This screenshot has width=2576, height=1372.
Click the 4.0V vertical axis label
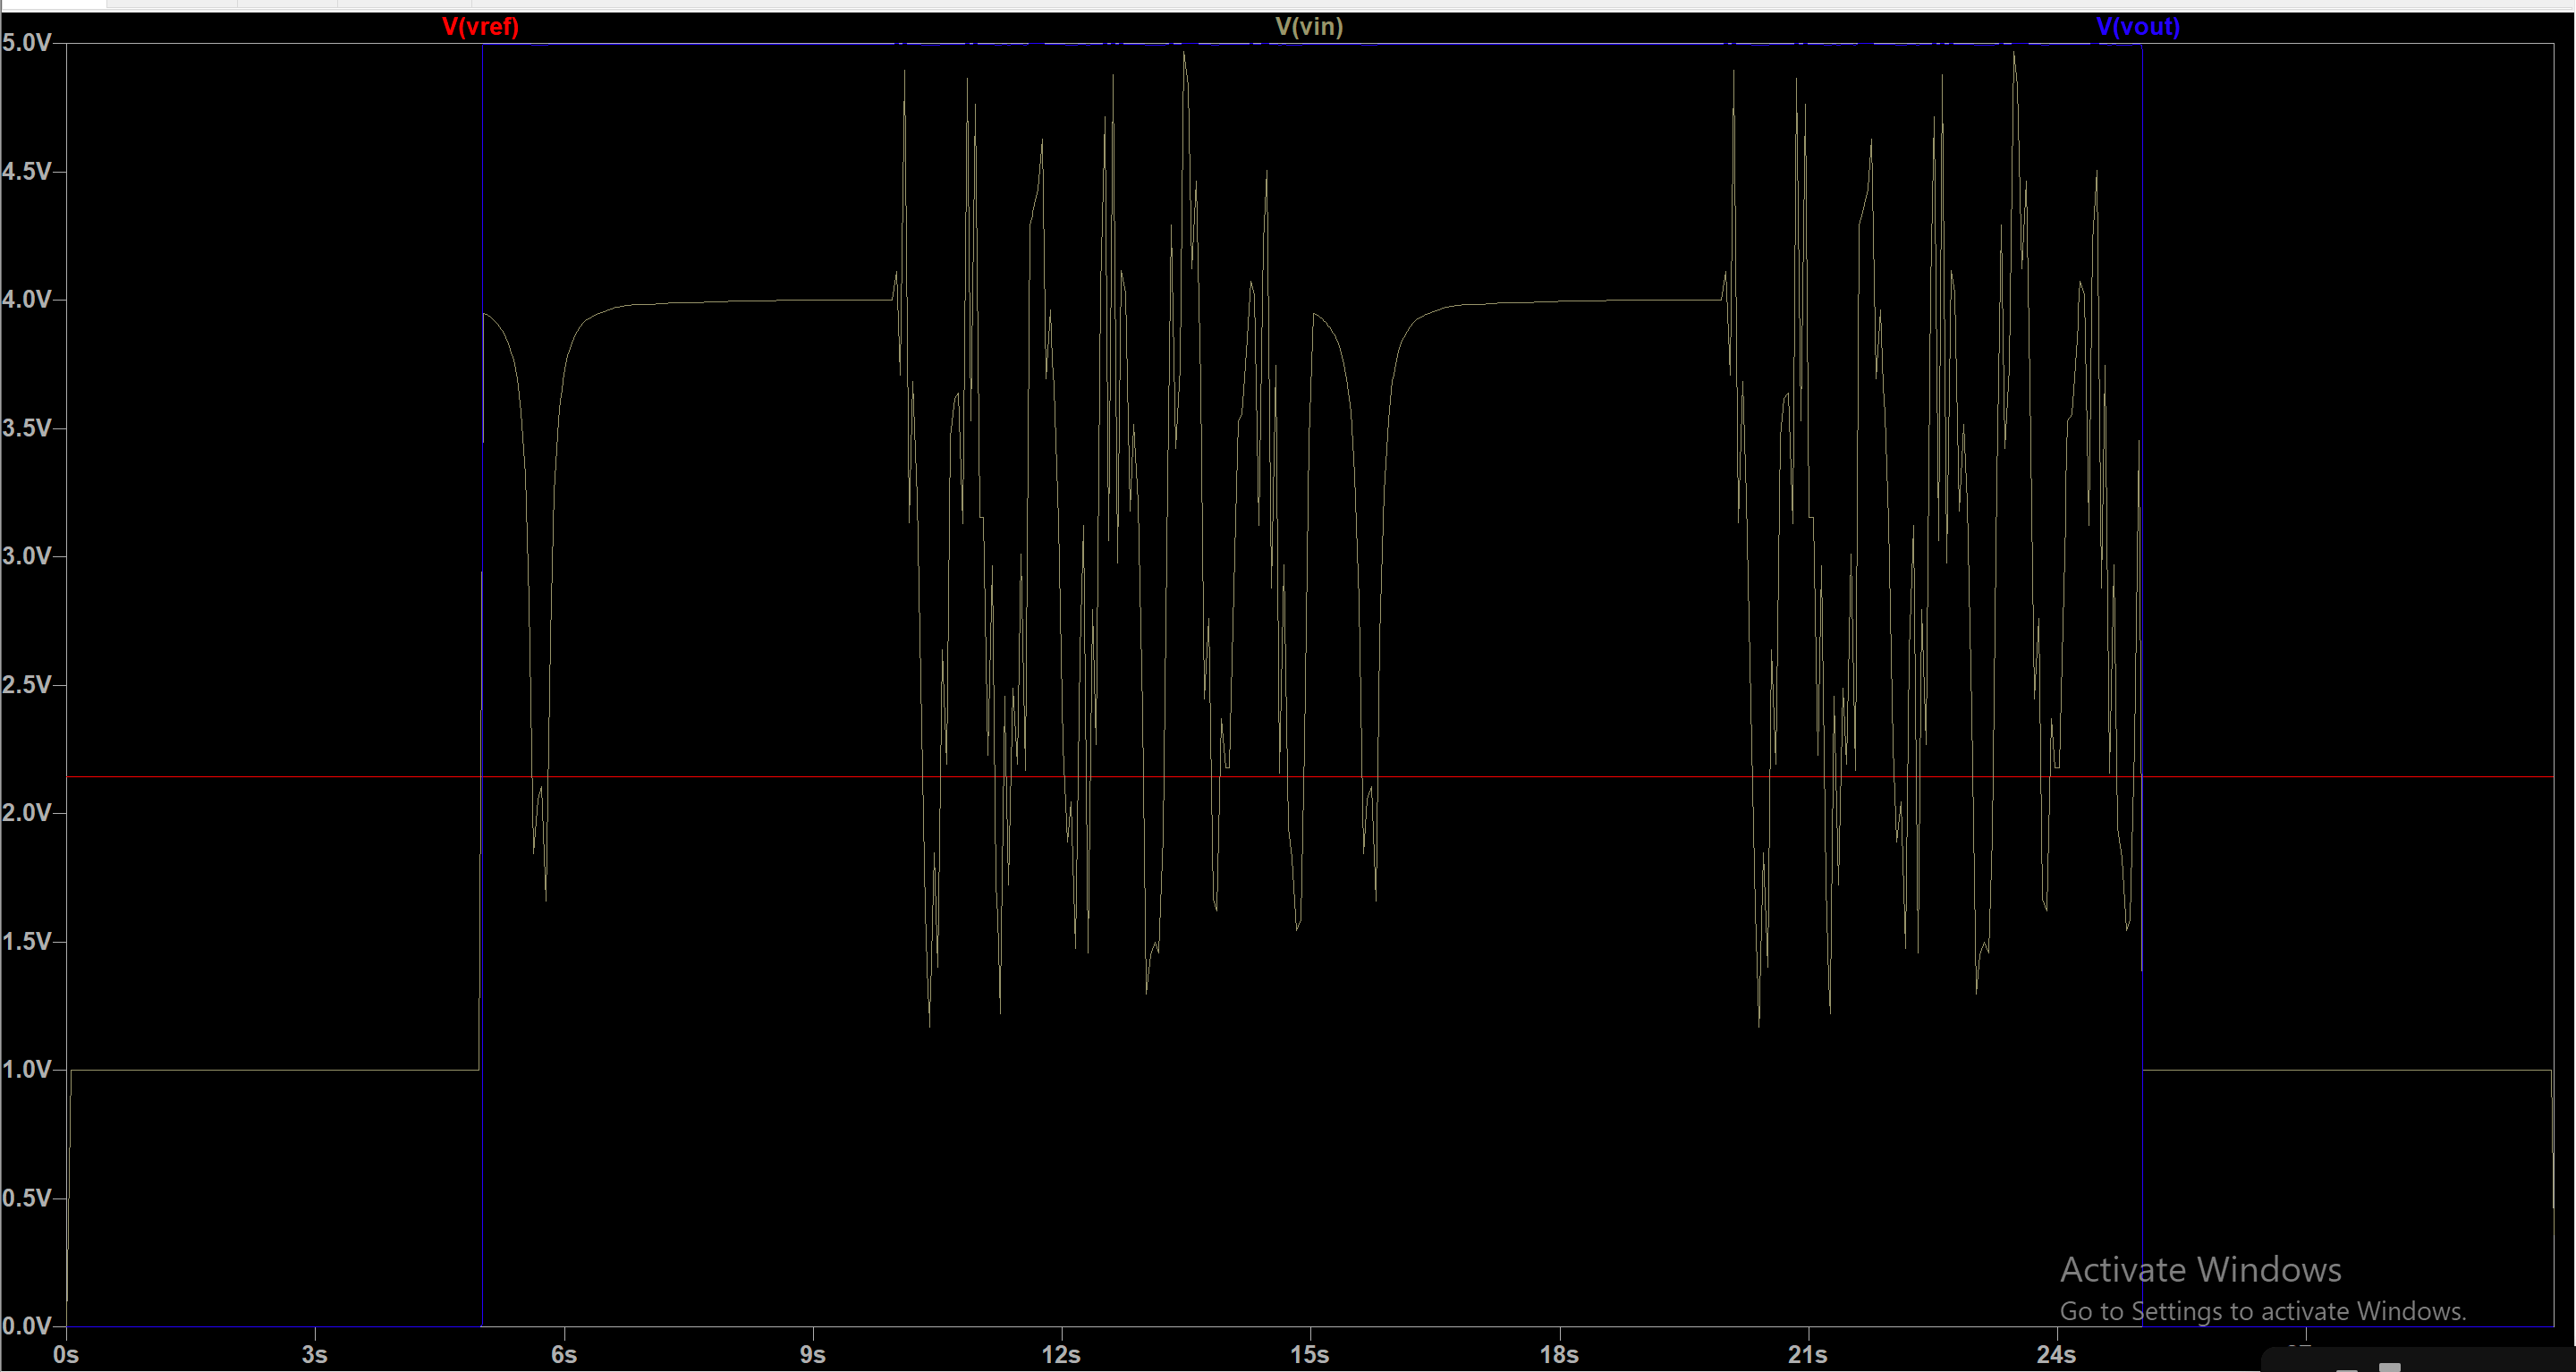point(26,299)
